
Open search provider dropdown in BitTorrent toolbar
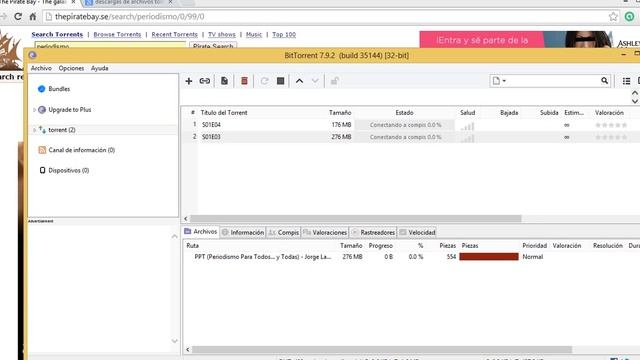[x=499, y=81]
